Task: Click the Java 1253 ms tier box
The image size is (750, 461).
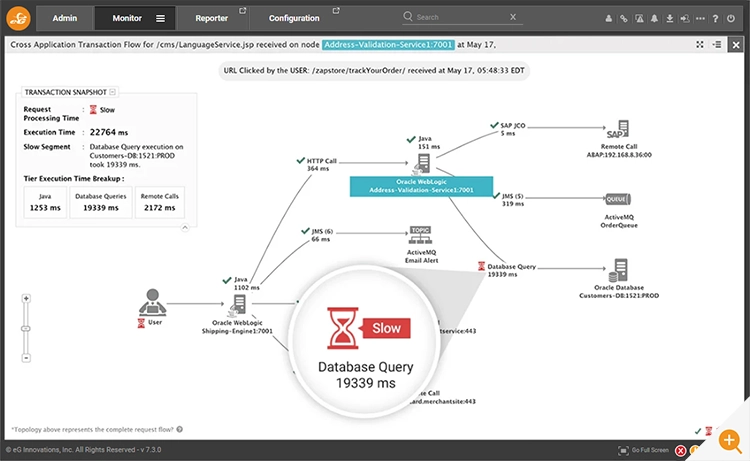Action: click(x=45, y=202)
